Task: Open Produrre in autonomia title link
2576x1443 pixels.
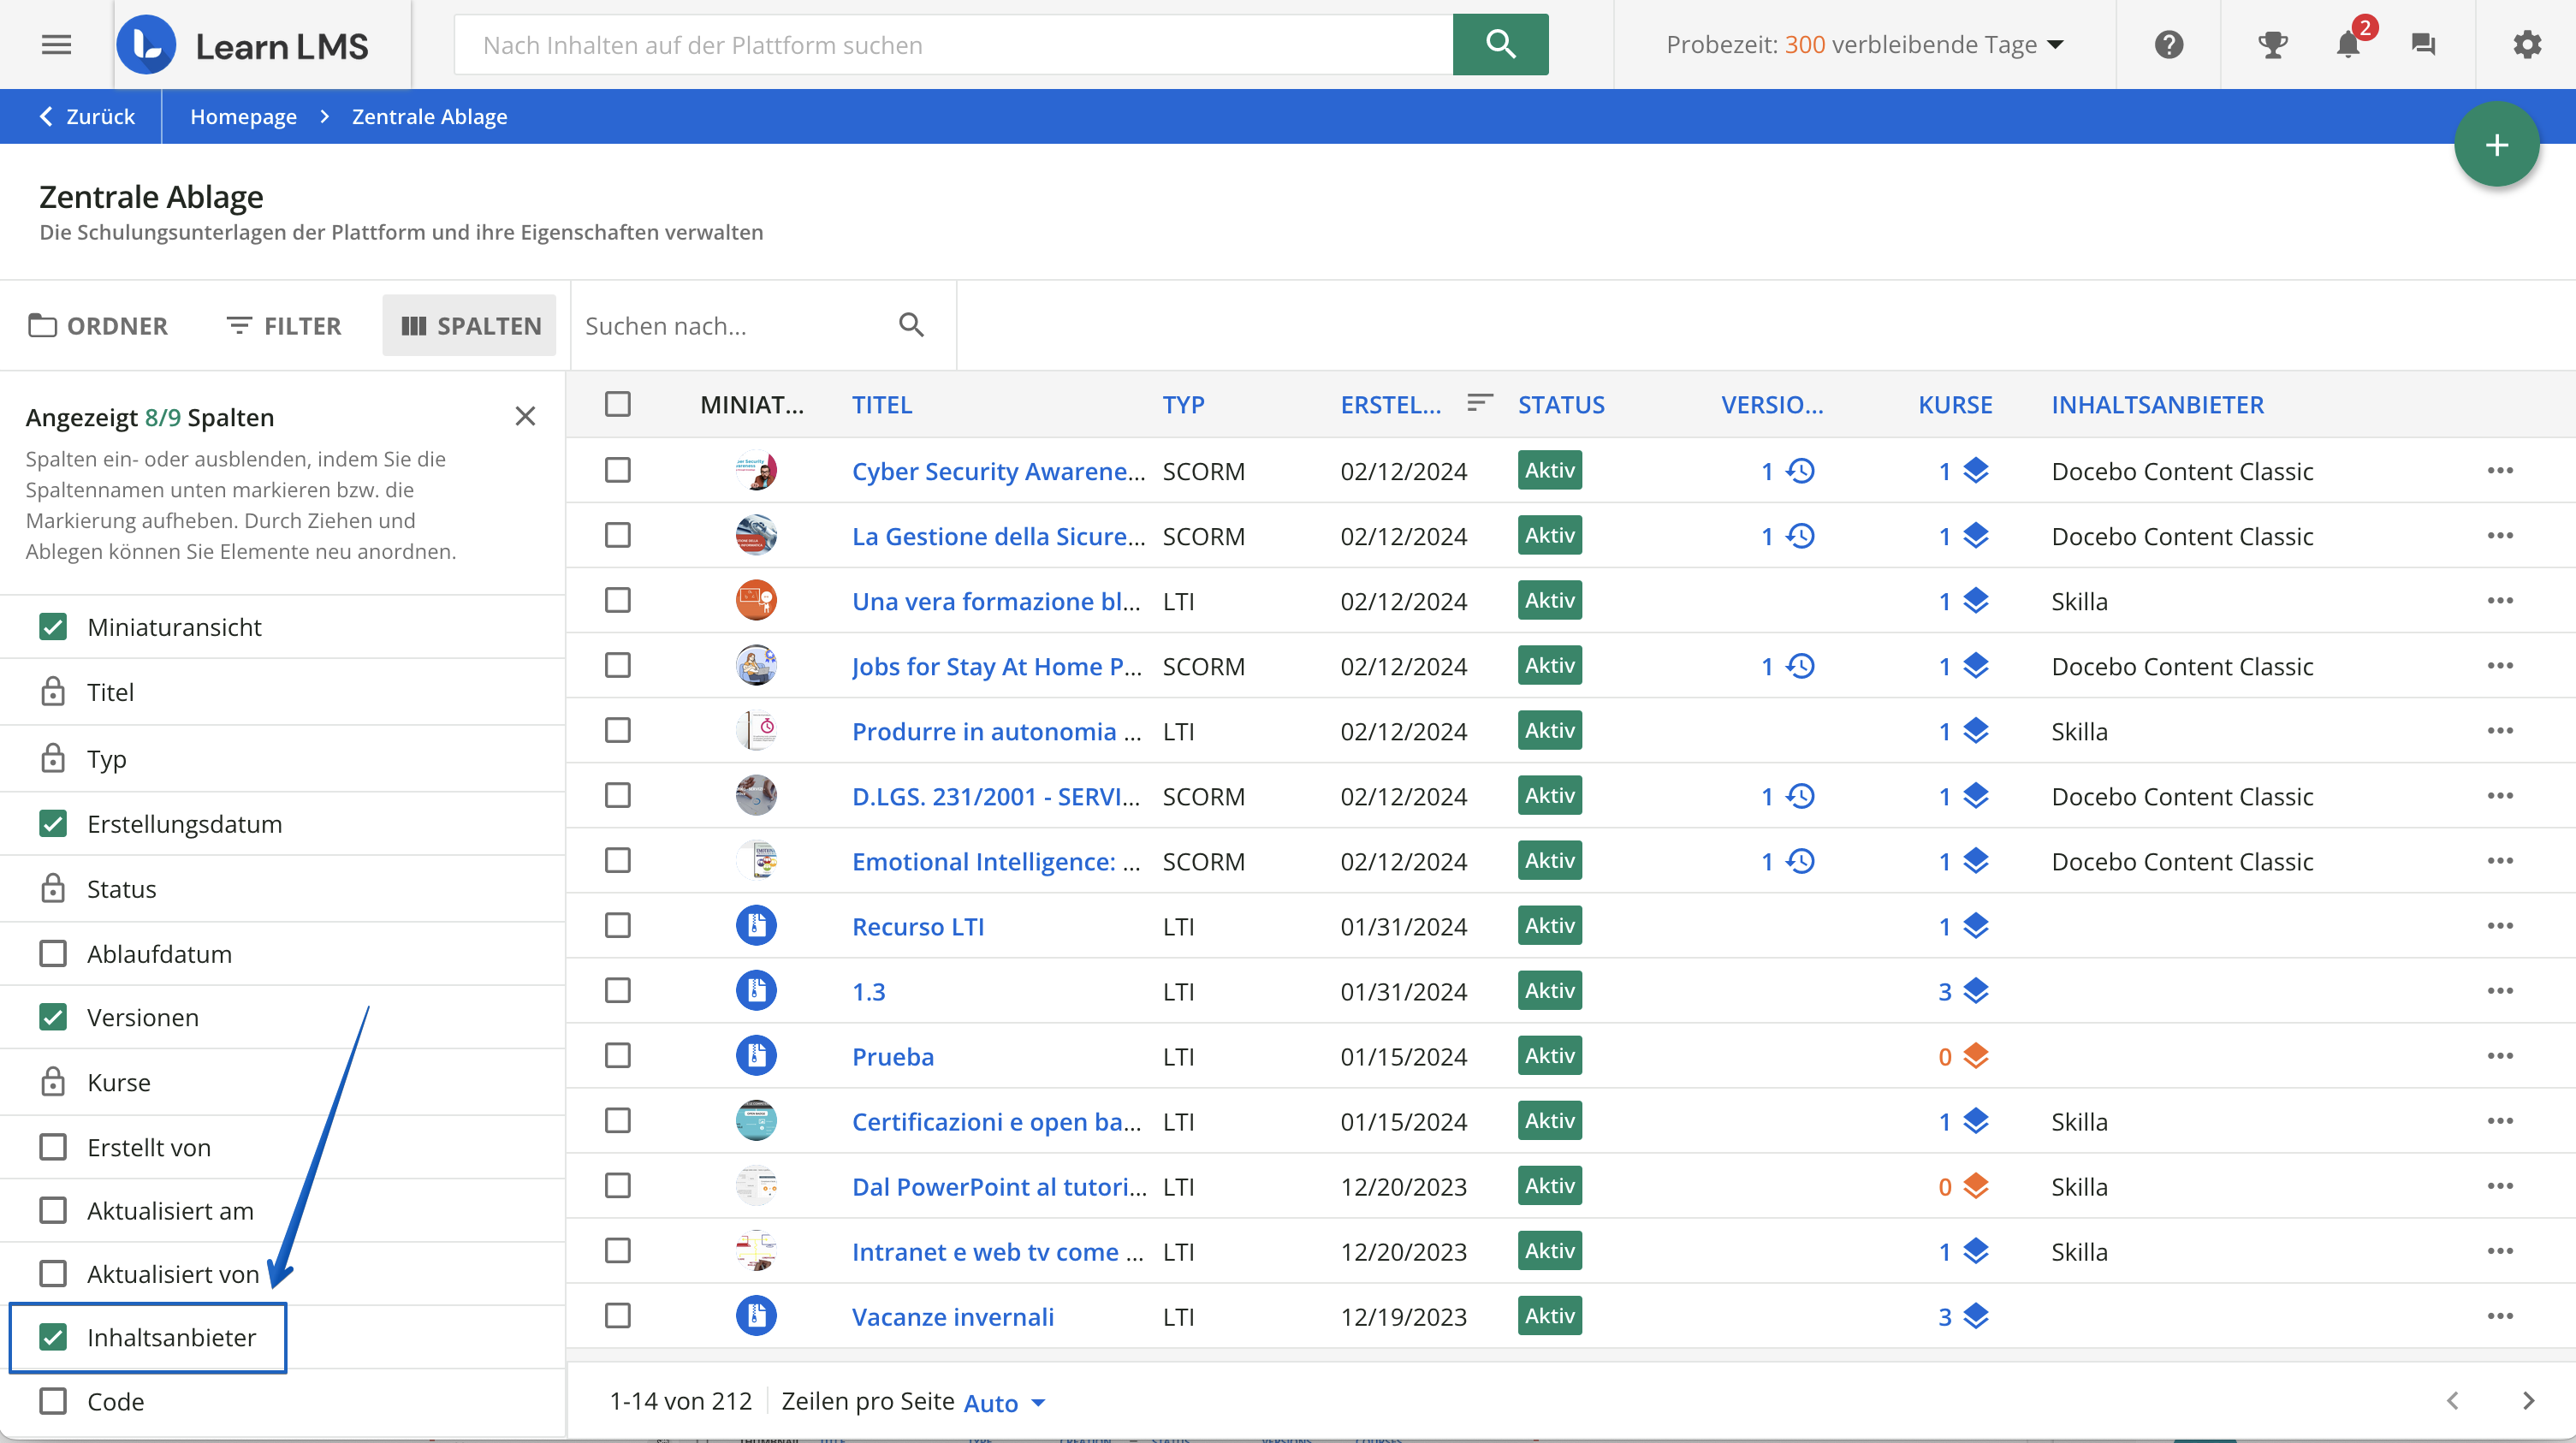Action: (x=996, y=731)
